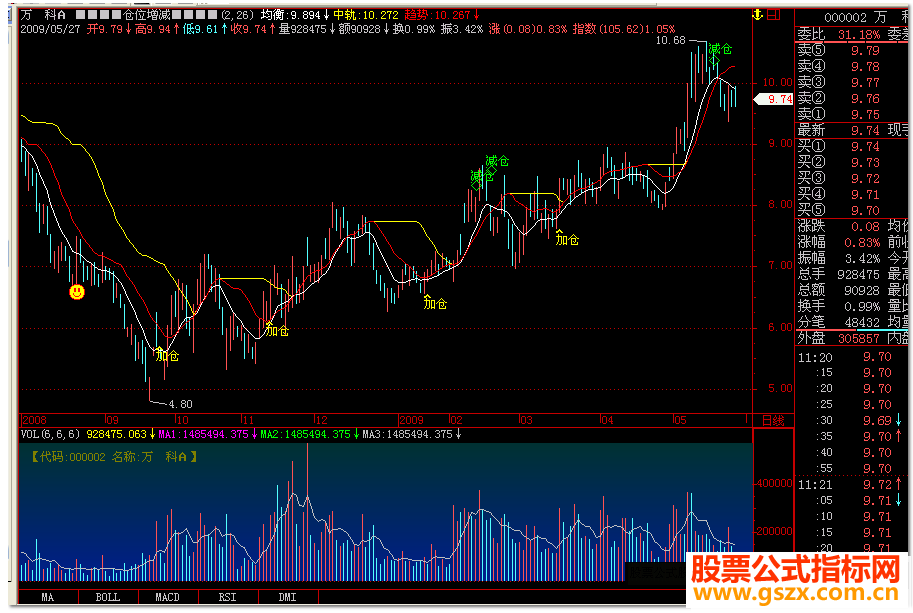This screenshot has height=613, width=913.
Task: Click the 加仓 signal marker in January 2009
Action: pos(435,302)
